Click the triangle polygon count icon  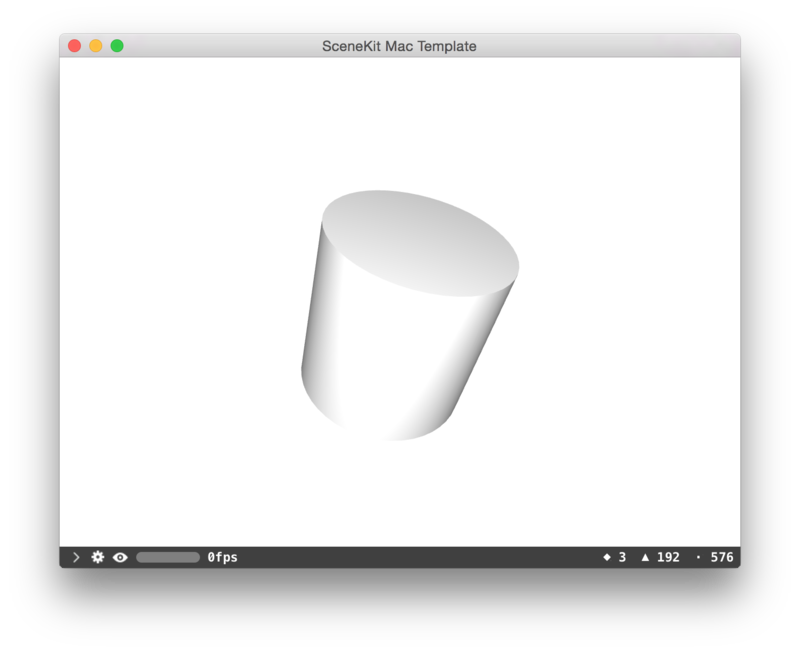[x=645, y=557]
